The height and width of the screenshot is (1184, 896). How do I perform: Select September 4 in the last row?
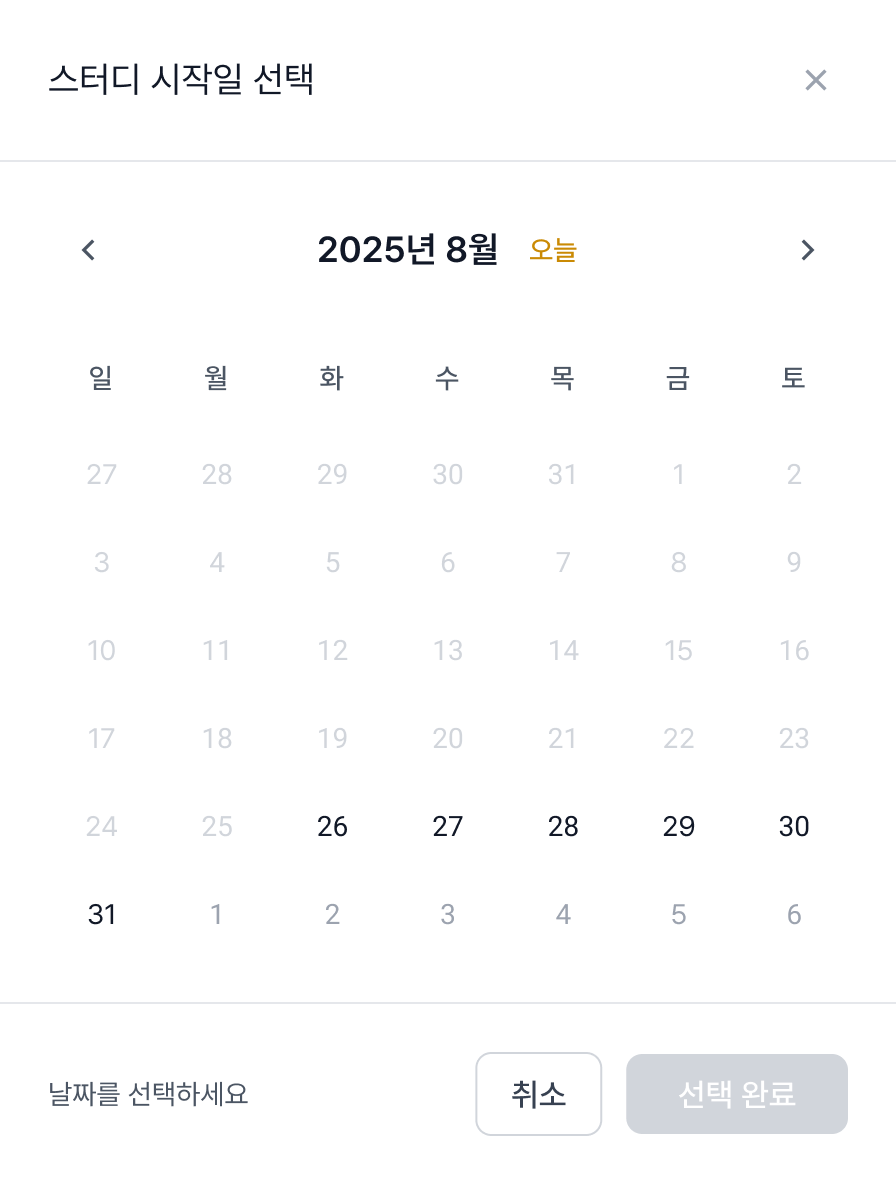click(x=563, y=915)
